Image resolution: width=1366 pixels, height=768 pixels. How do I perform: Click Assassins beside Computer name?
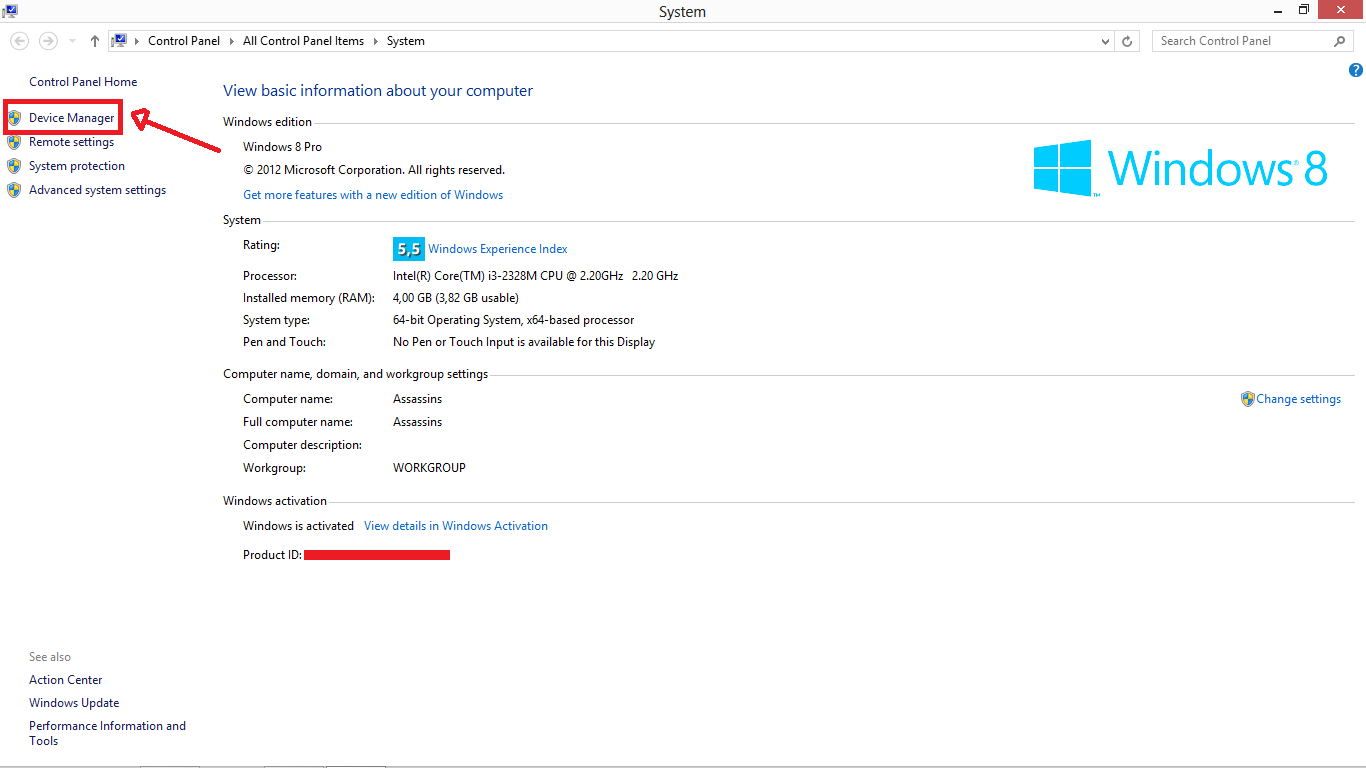pos(418,399)
